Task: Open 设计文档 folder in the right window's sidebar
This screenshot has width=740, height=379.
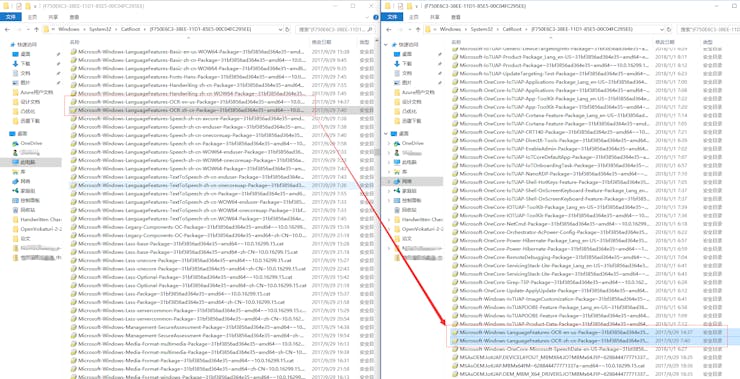Action: click(408, 102)
